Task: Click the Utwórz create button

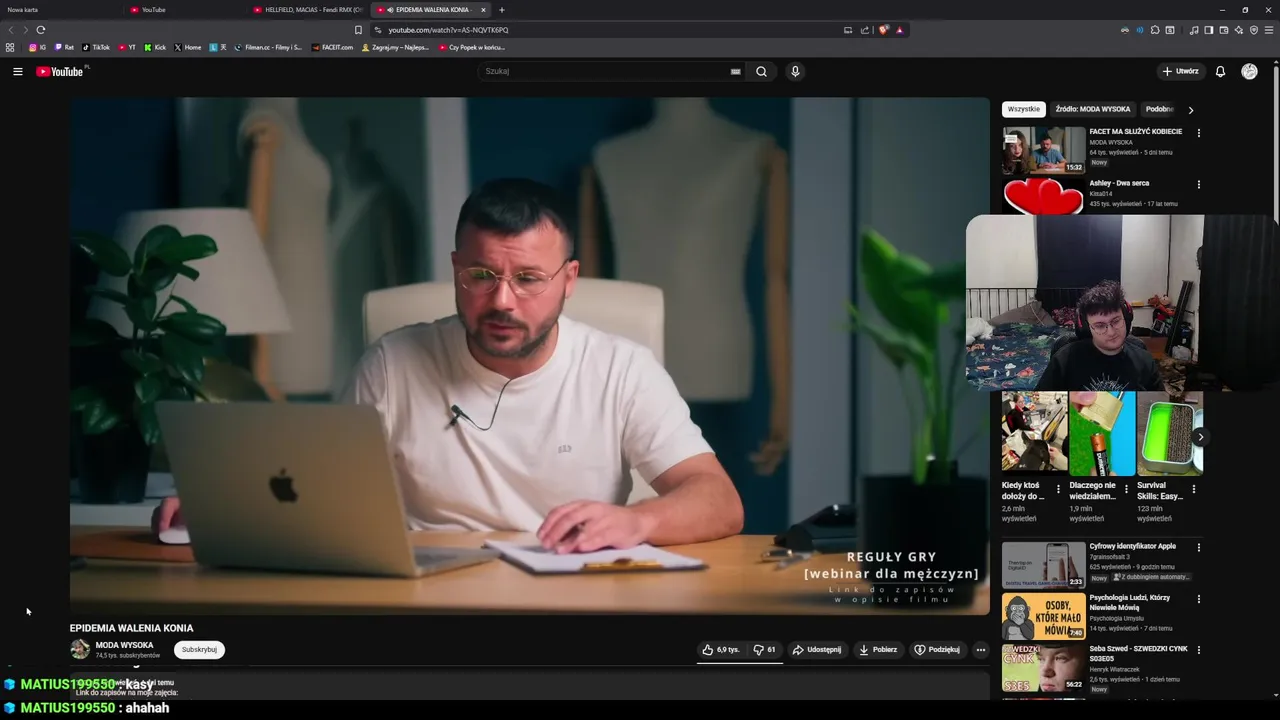Action: coord(1180,71)
